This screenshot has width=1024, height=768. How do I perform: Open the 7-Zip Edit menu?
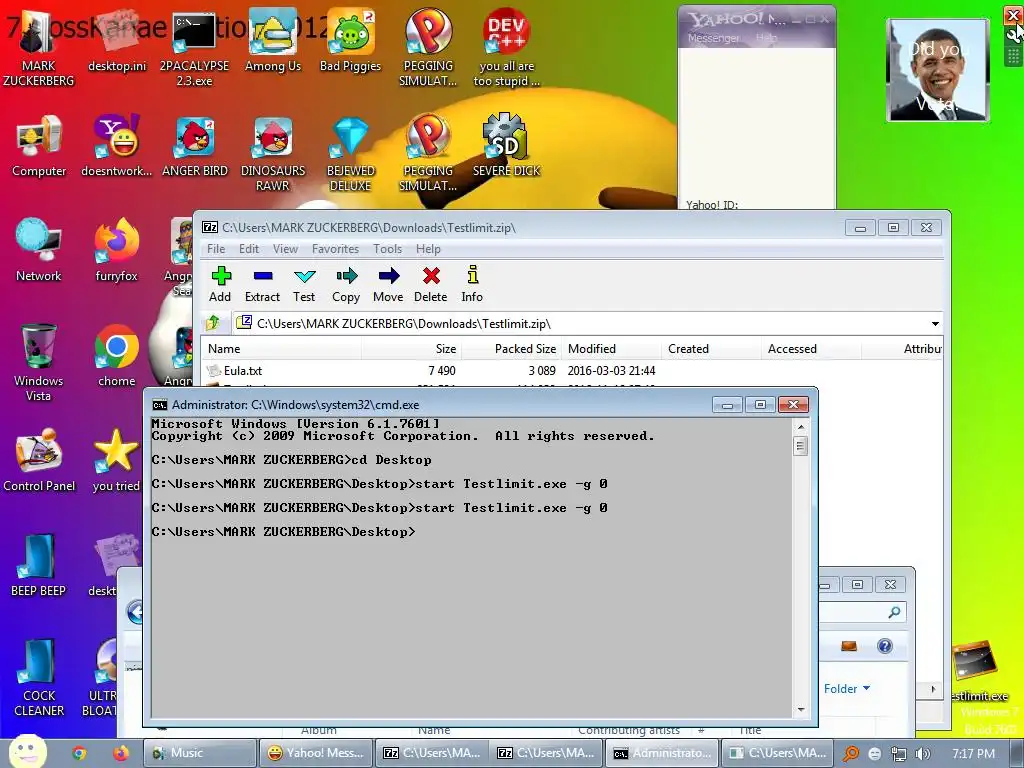pos(249,249)
